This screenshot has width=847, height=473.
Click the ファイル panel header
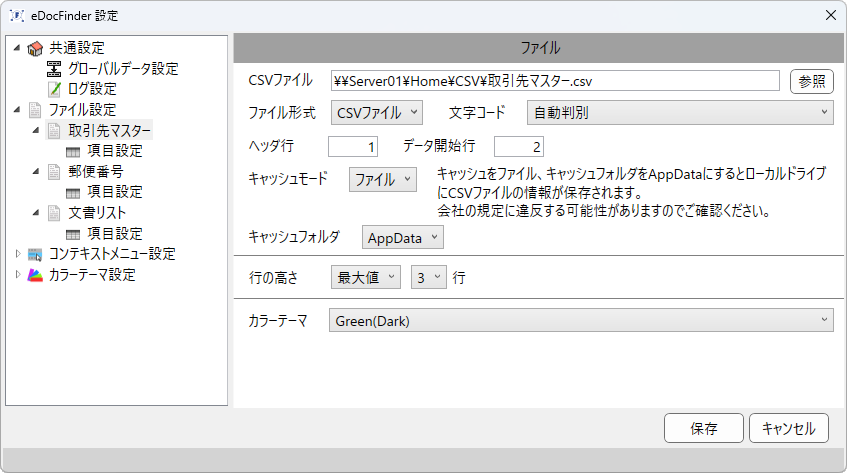tap(539, 48)
